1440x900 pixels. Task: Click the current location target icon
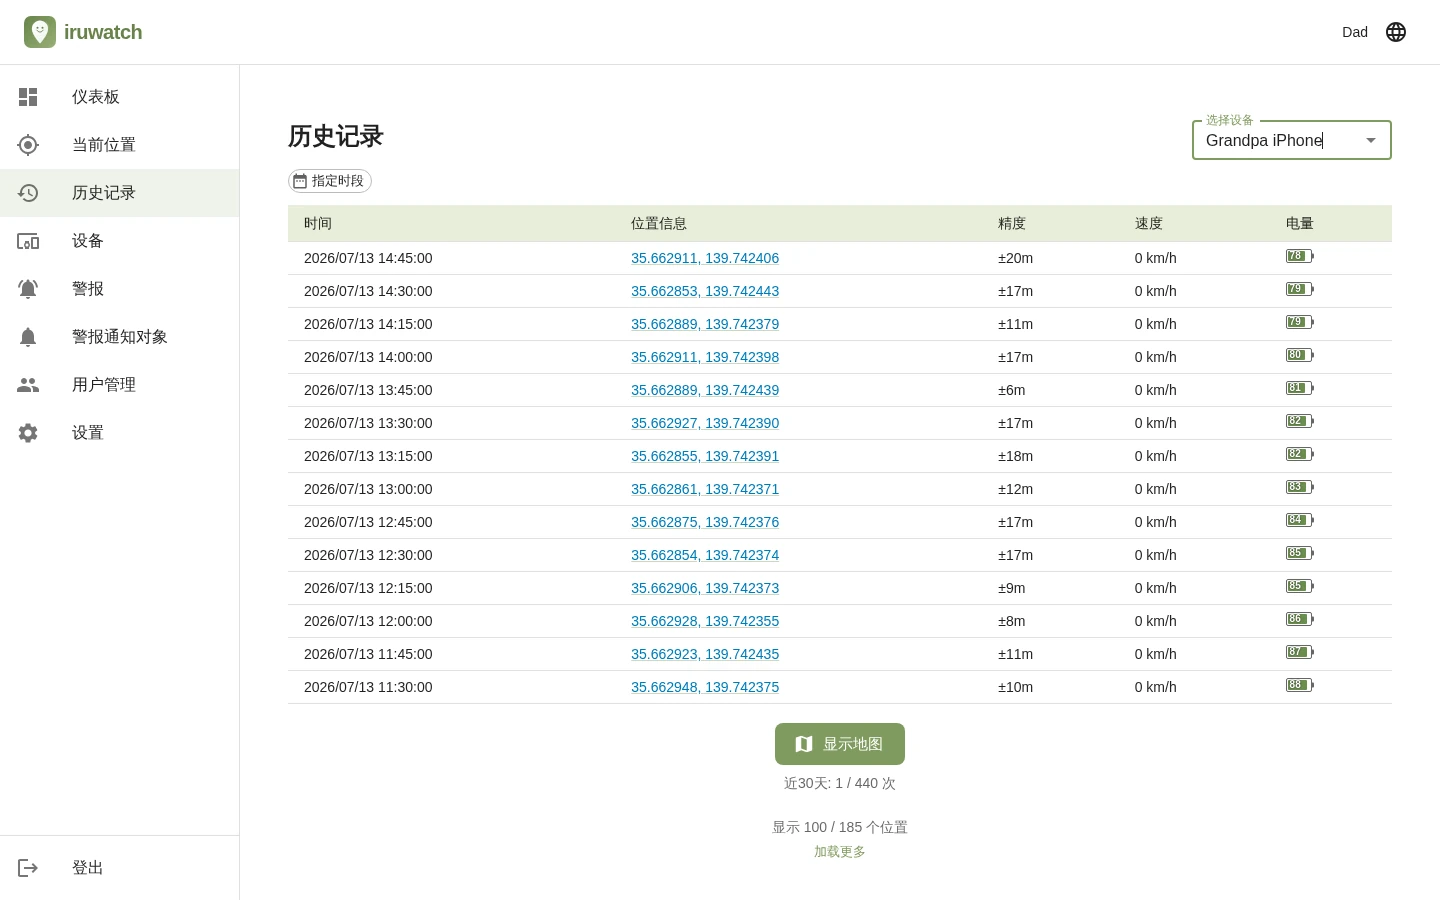(x=28, y=145)
